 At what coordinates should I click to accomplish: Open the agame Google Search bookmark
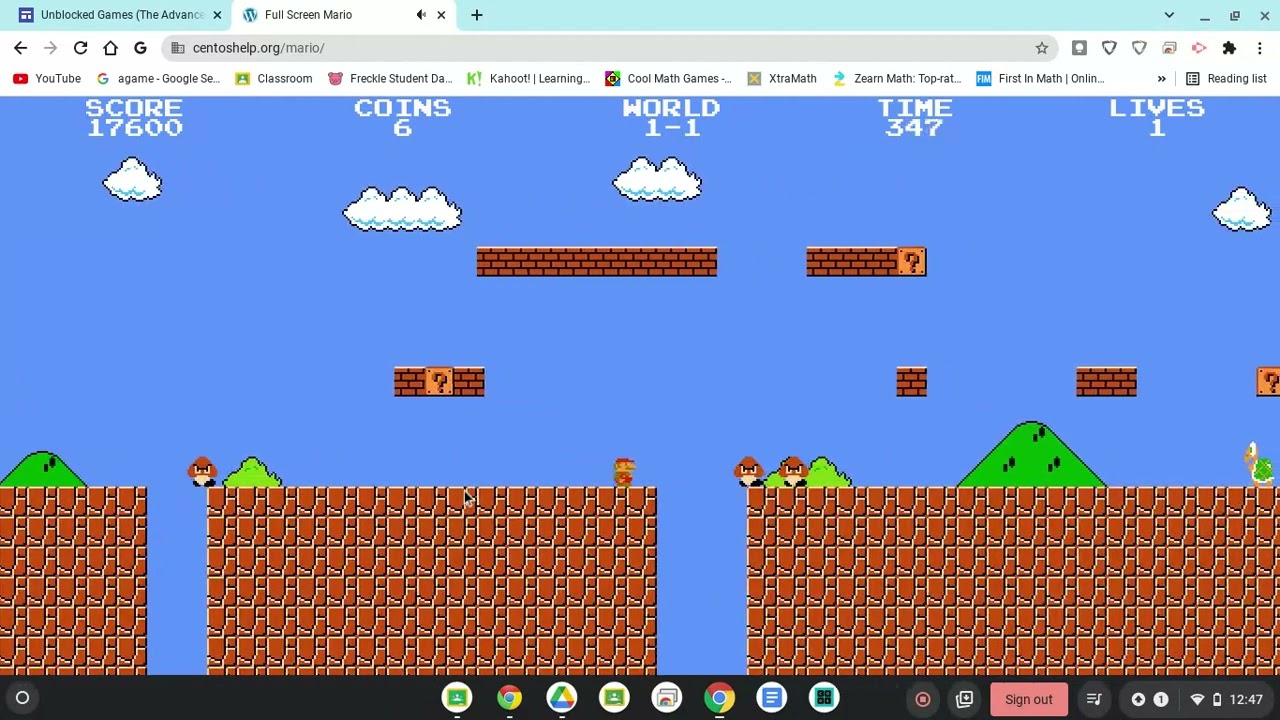[158, 79]
